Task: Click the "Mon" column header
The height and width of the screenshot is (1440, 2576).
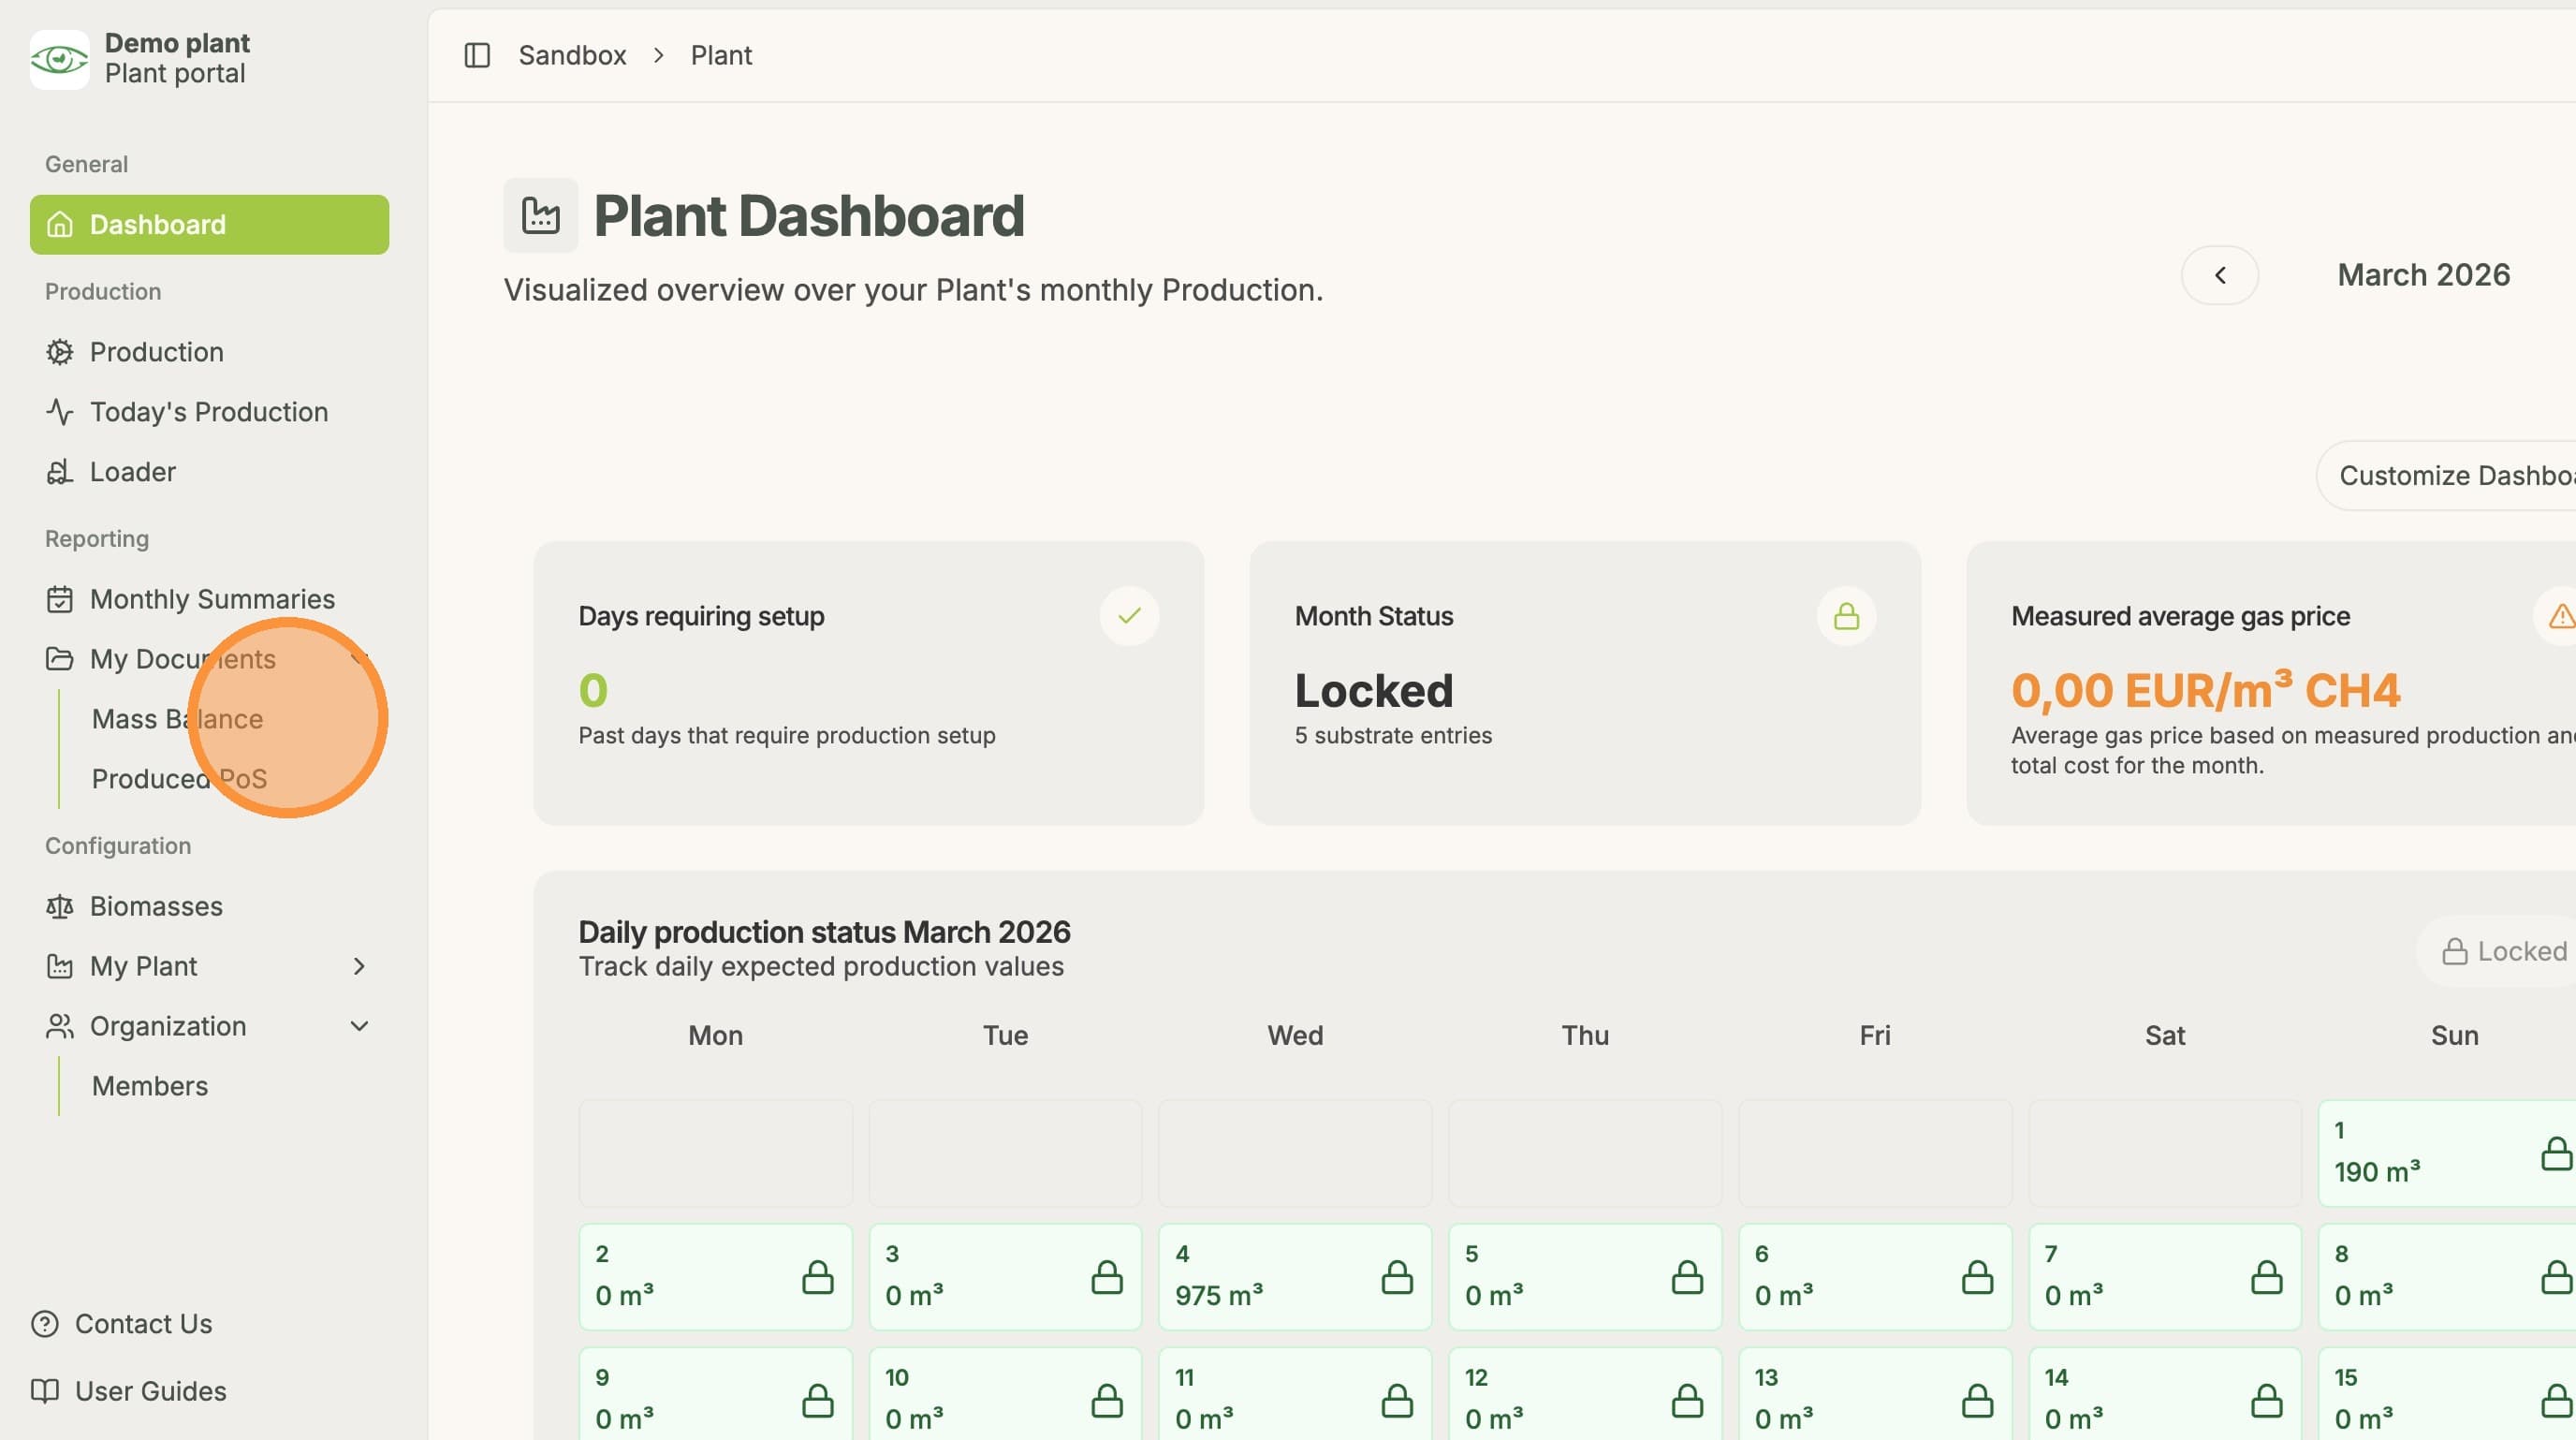Action: (x=715, y=1035)
